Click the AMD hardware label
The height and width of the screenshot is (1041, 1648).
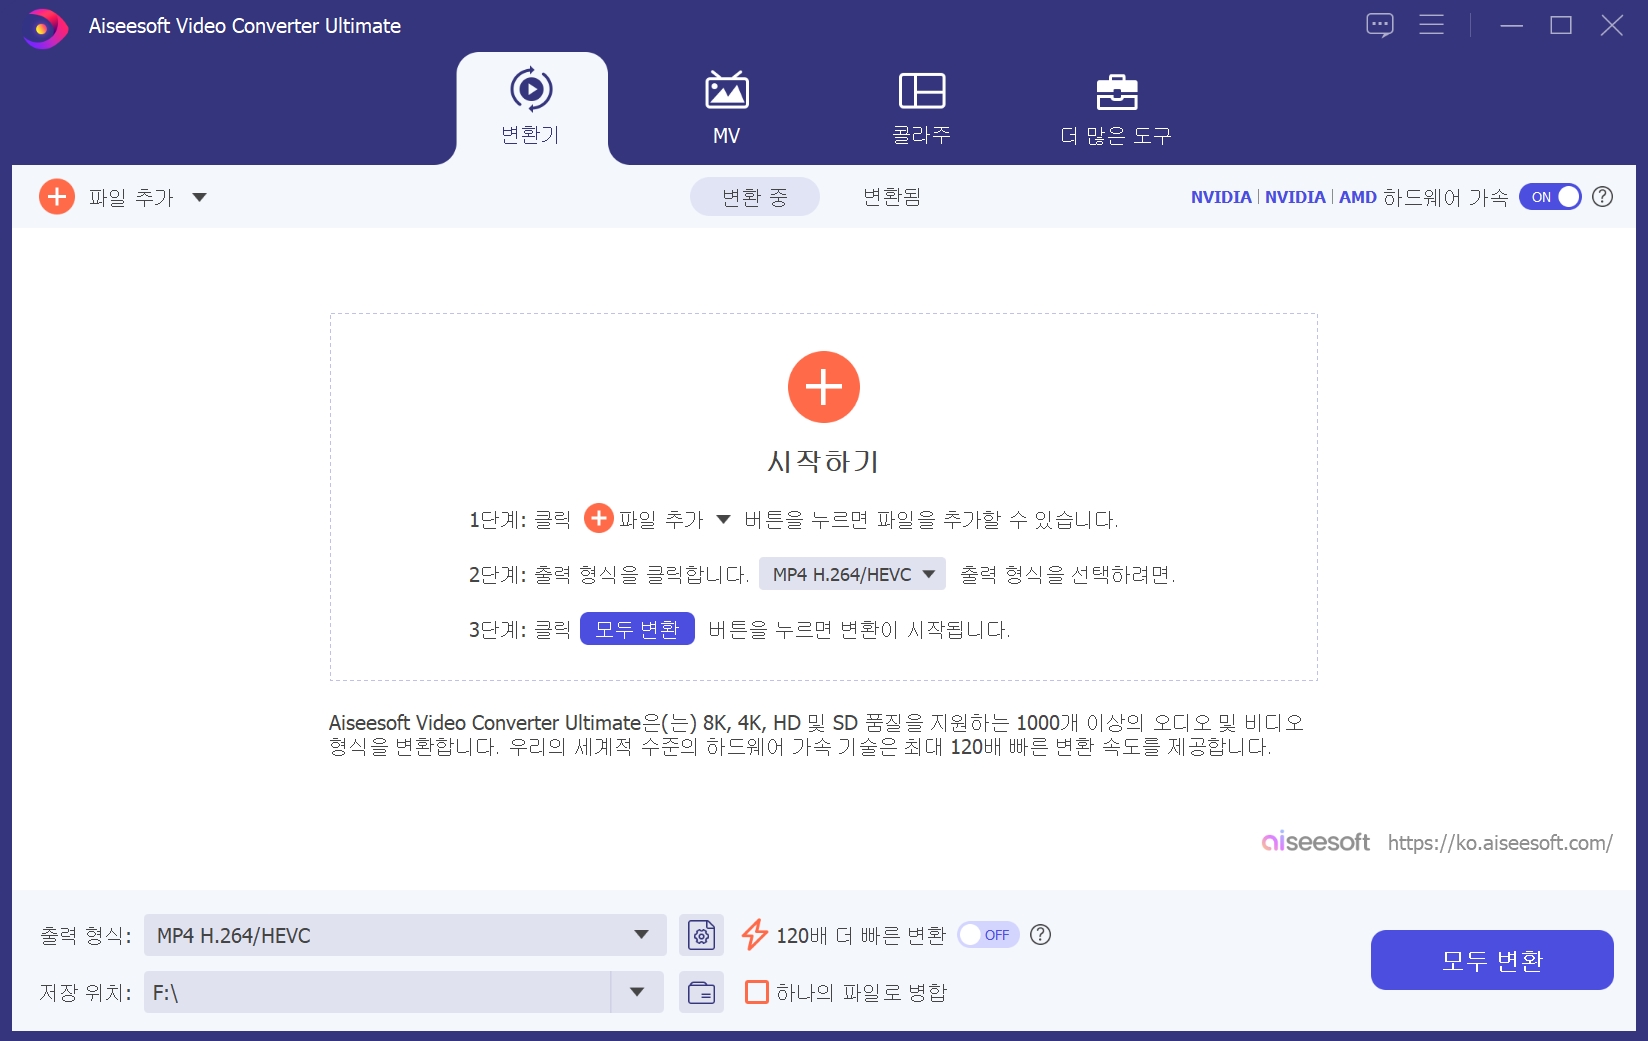point(1358,197)
